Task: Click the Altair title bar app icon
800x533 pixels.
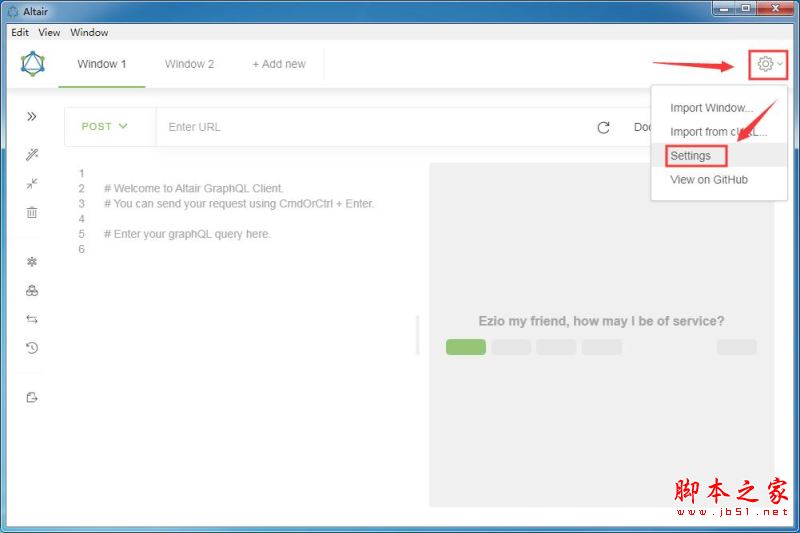Action: pos(13,11)
